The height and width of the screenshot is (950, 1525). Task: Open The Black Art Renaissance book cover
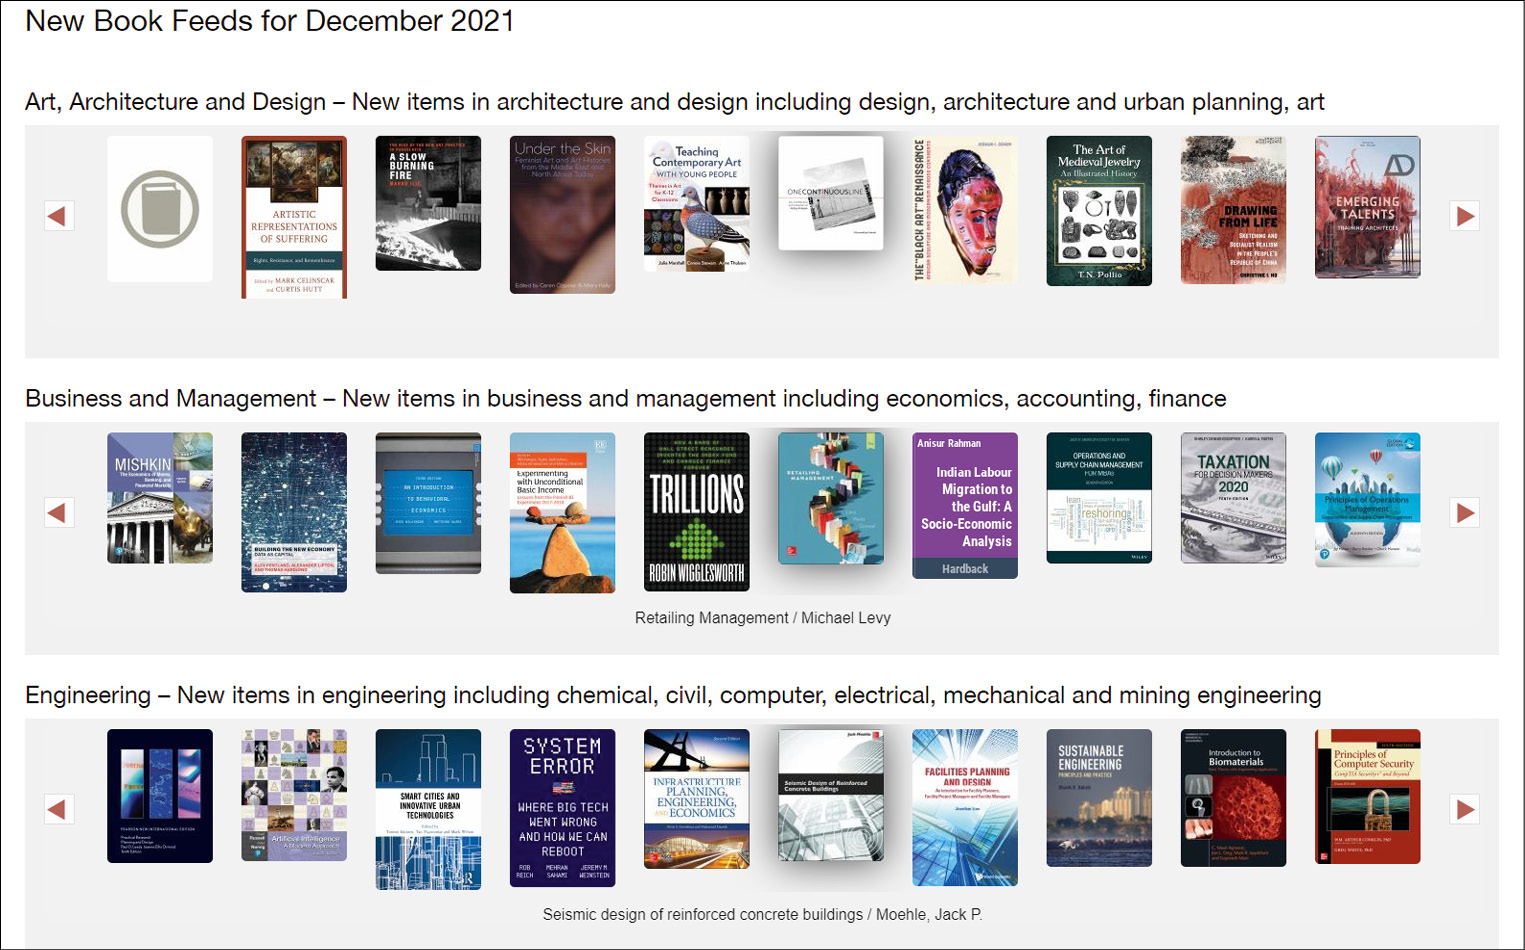pos(965,210)
